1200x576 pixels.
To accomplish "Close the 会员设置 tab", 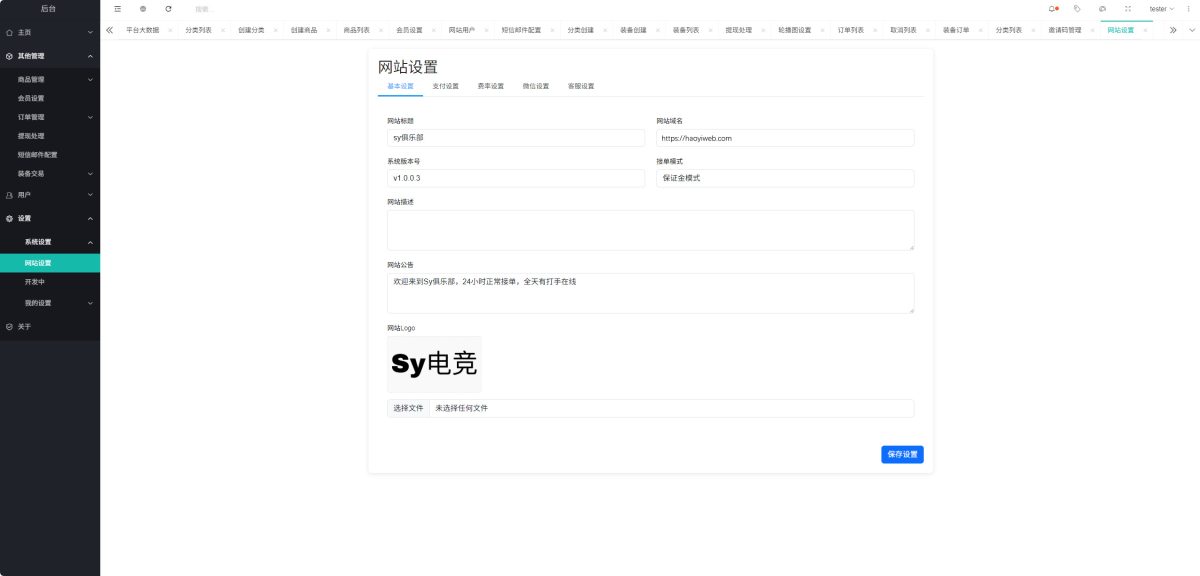I will point(434,30).
